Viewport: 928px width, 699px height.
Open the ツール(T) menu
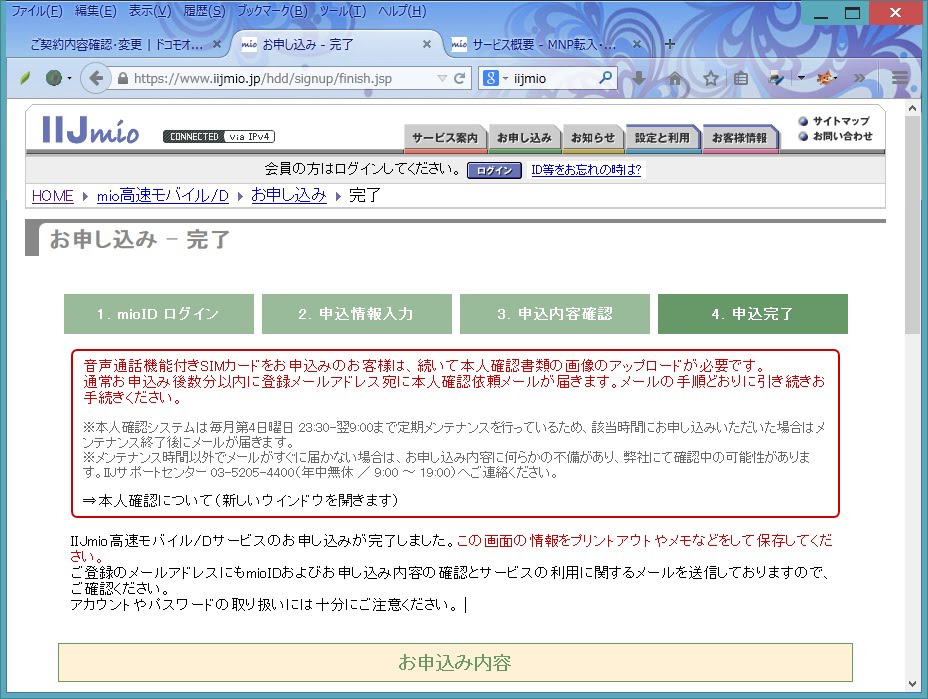point(343,11)
